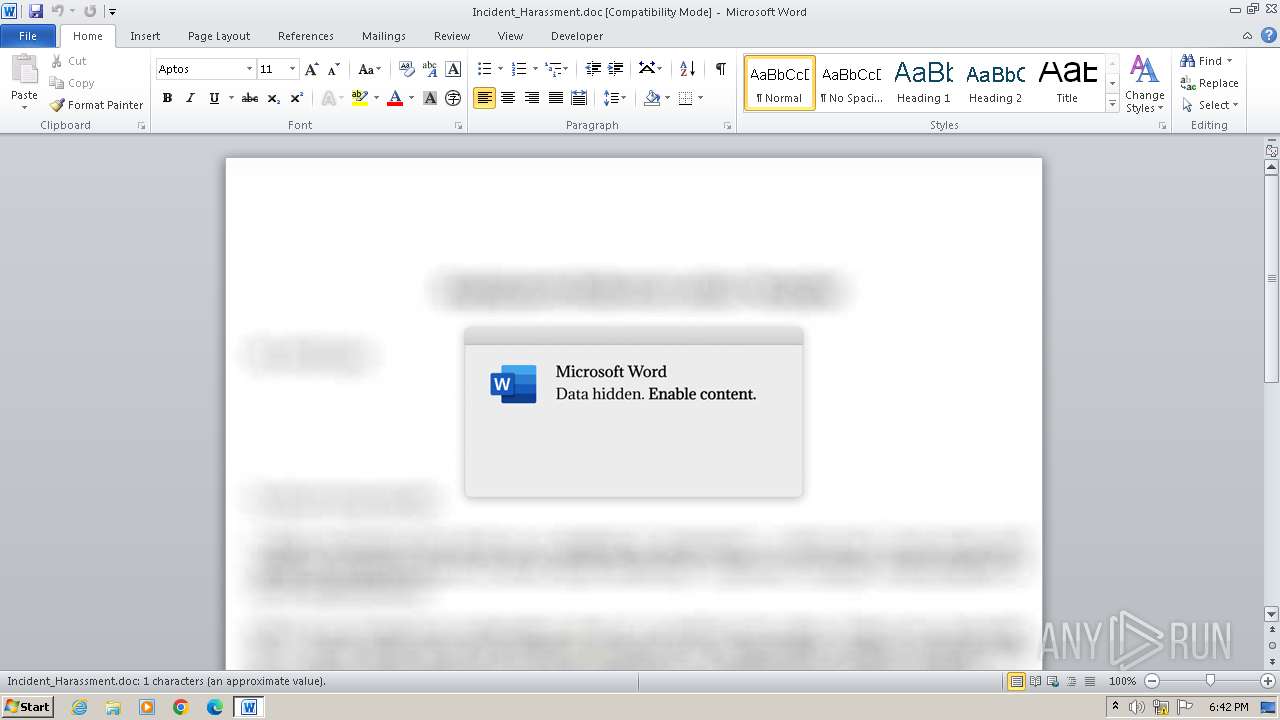1280x720 pixels.
Task: Switch to Print Layout view icon
Action: tap(1016, 681)
